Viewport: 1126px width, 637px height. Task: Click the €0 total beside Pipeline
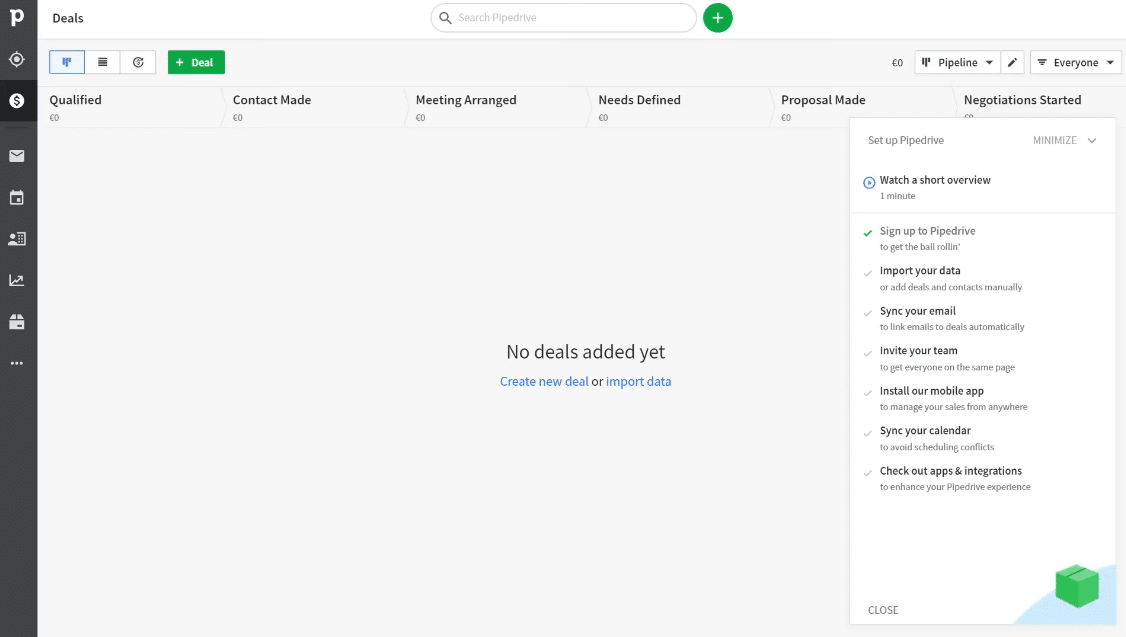[897, 63]
